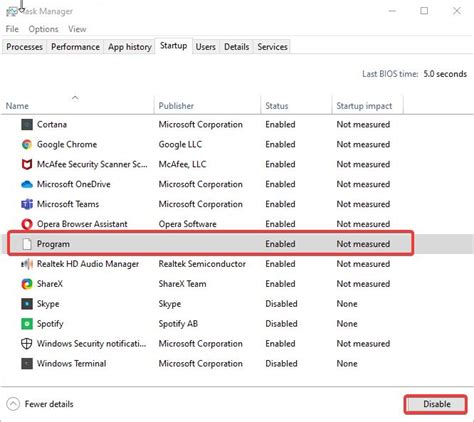Screen dimensions: 474x422
Task: Click the Google Chrome icon
Action: point(27,145)
